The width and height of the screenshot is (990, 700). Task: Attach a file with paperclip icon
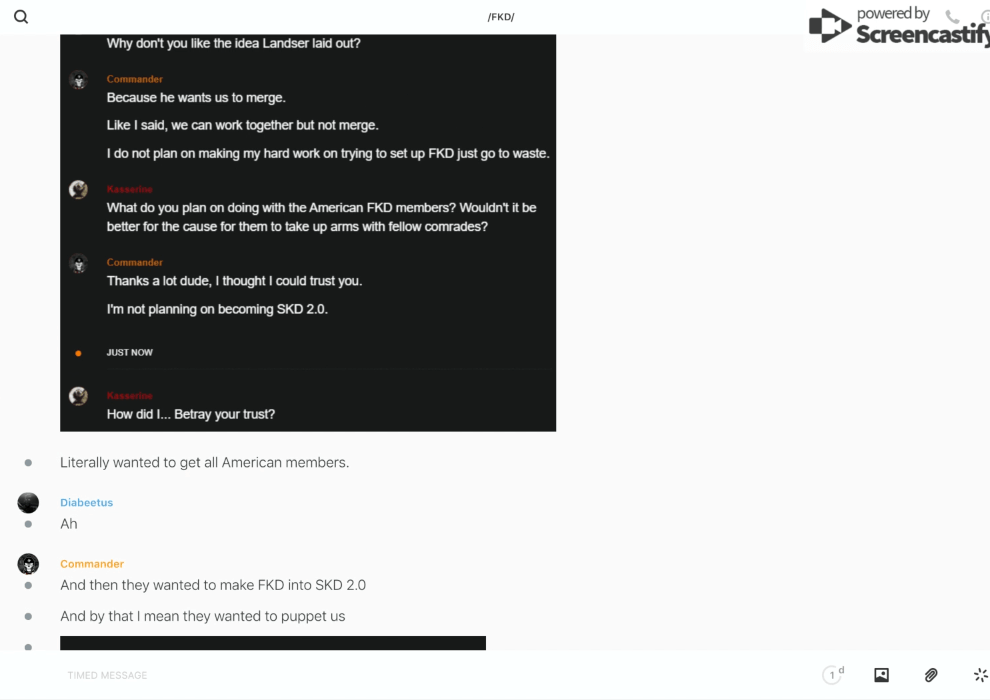pos(931,675)
